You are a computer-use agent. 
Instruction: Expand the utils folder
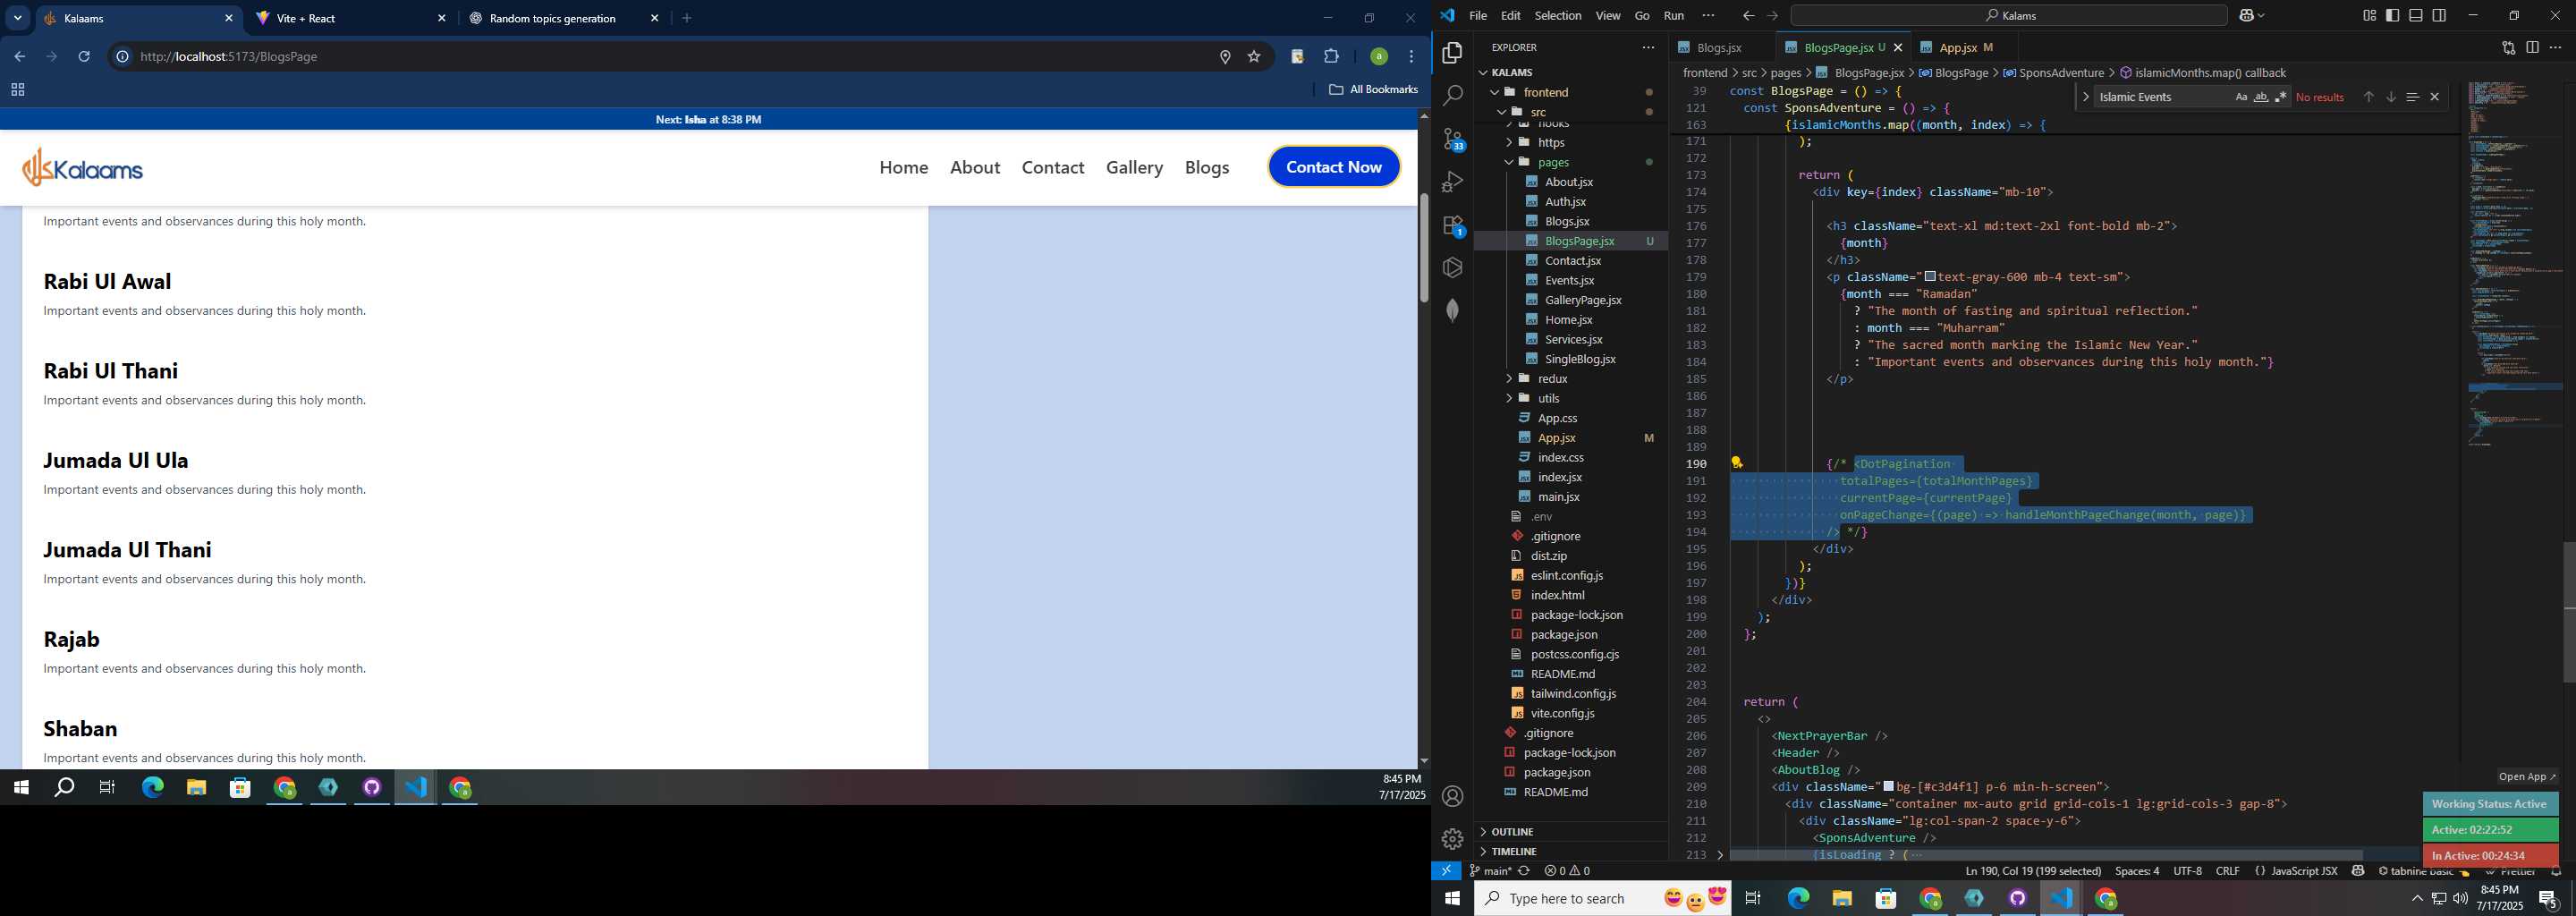[x=1509, y=398]
